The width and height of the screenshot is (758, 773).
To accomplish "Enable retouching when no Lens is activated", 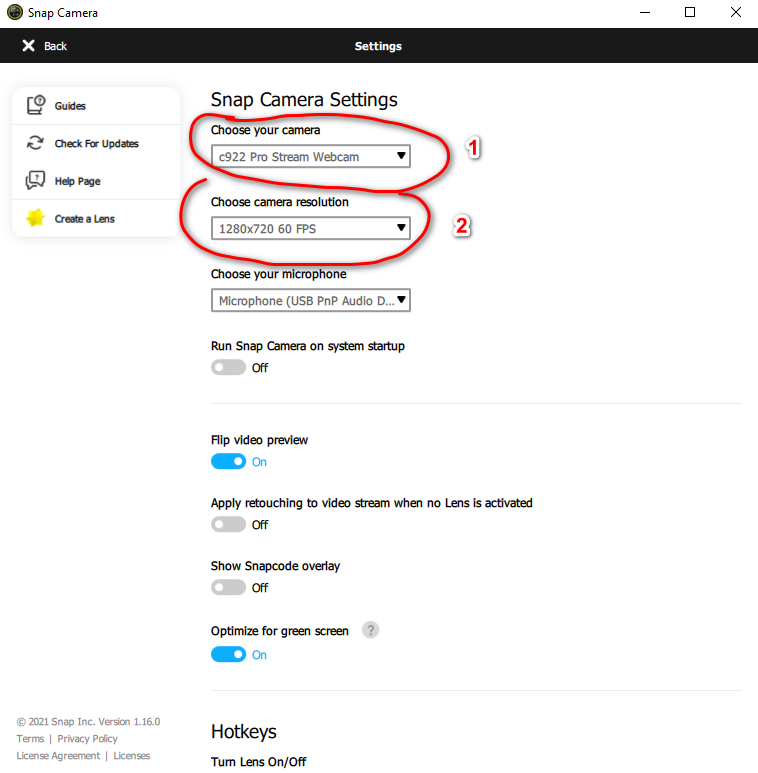I will 228,524.
